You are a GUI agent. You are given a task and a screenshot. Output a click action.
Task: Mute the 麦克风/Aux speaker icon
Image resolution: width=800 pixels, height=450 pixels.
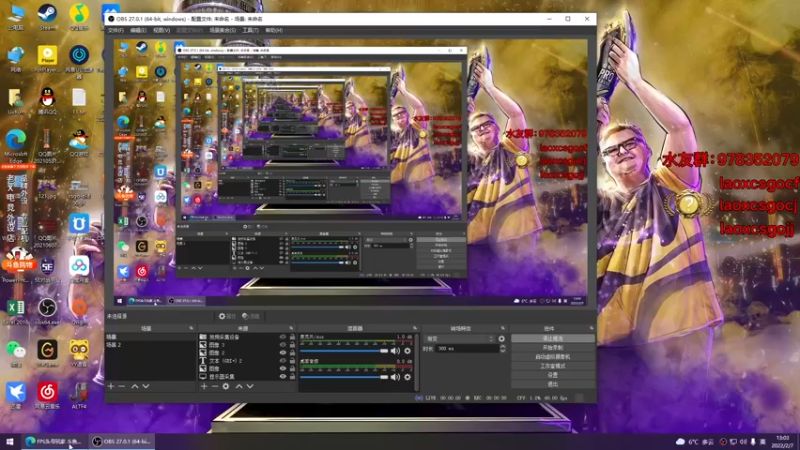pyautogui.click(x=395, y=351)
